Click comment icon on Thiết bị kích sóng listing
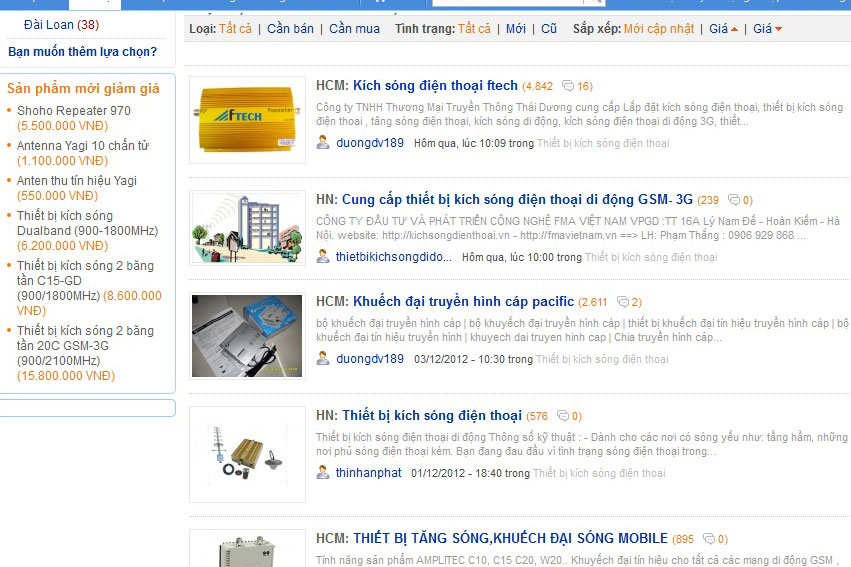The image size is (851, 567). click(563, 416)
